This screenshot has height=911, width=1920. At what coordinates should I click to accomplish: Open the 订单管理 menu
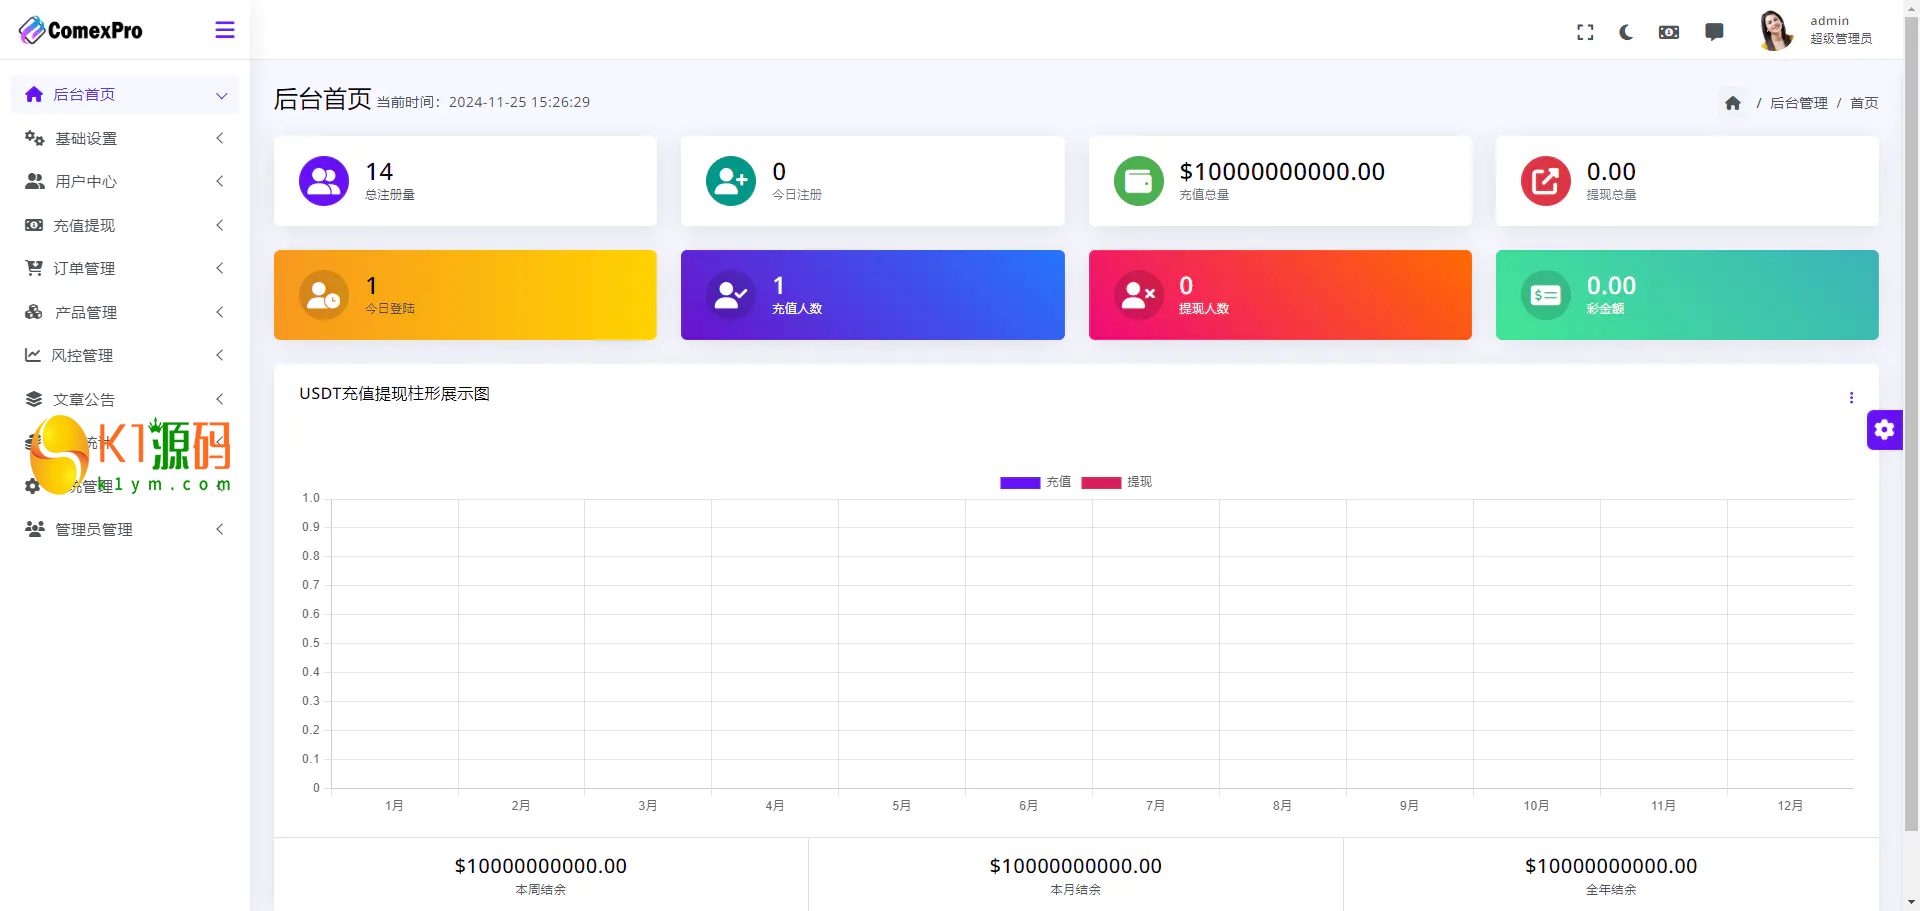[x=125, y=268]
